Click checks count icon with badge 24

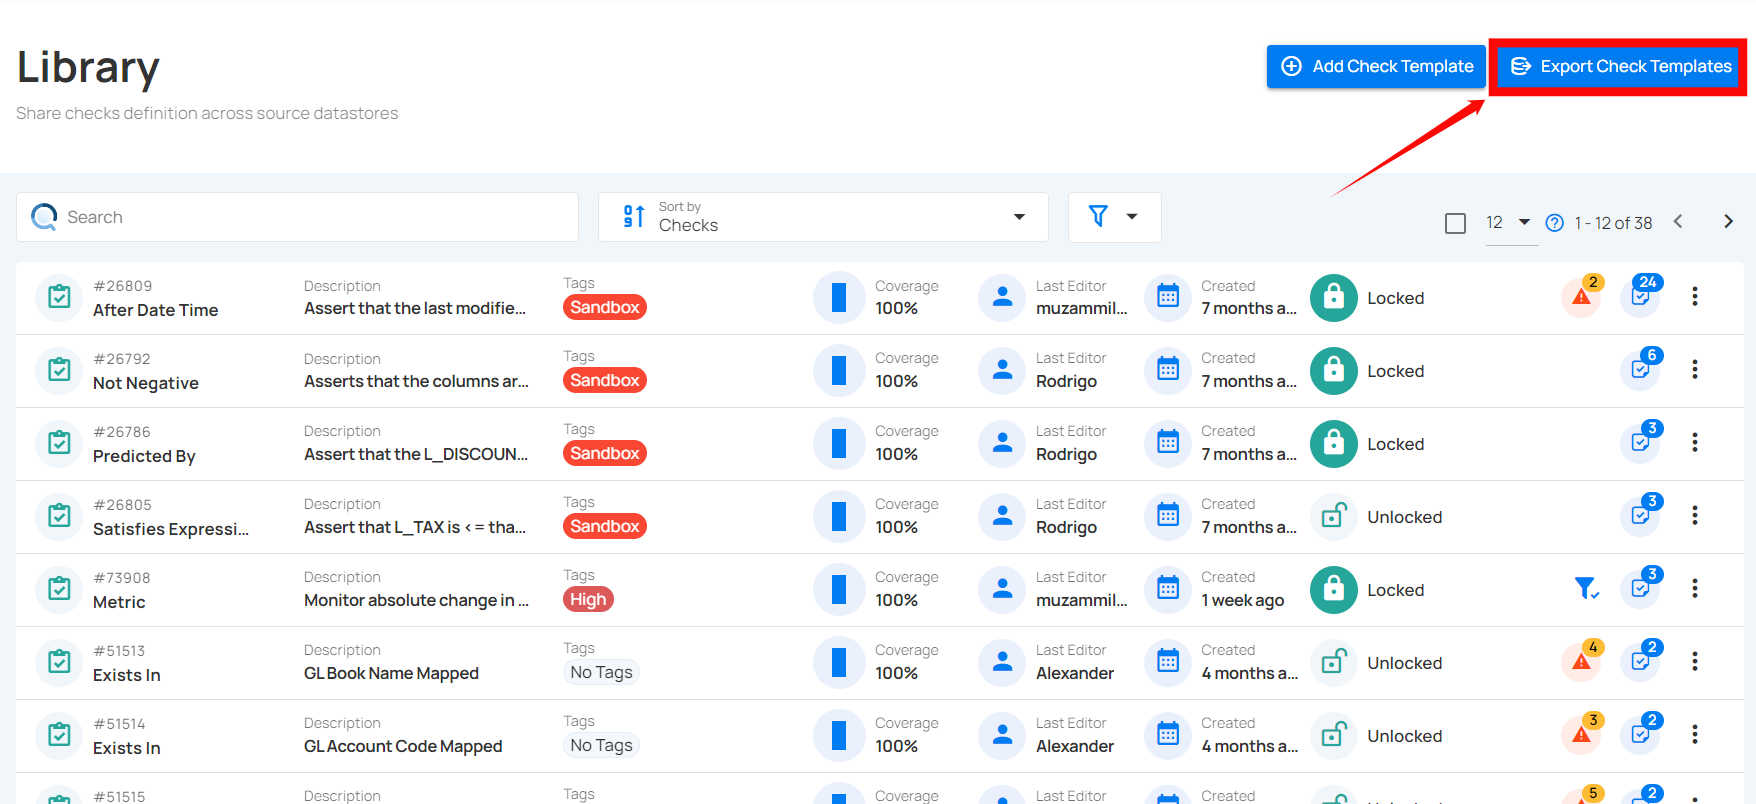click(x=1641, y=296)
